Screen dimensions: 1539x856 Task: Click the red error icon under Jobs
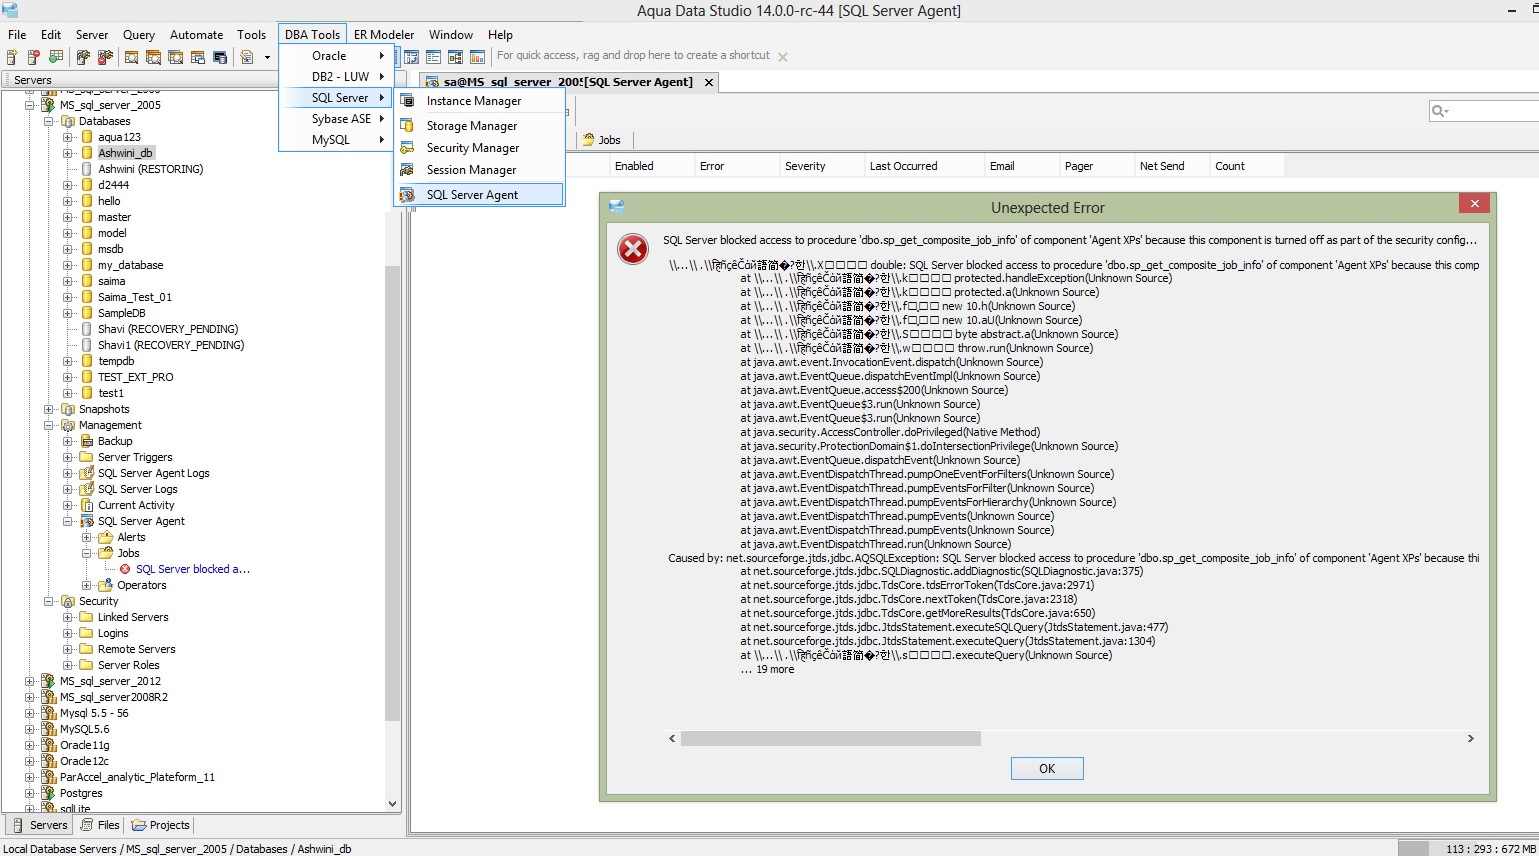tap(125, 569)
